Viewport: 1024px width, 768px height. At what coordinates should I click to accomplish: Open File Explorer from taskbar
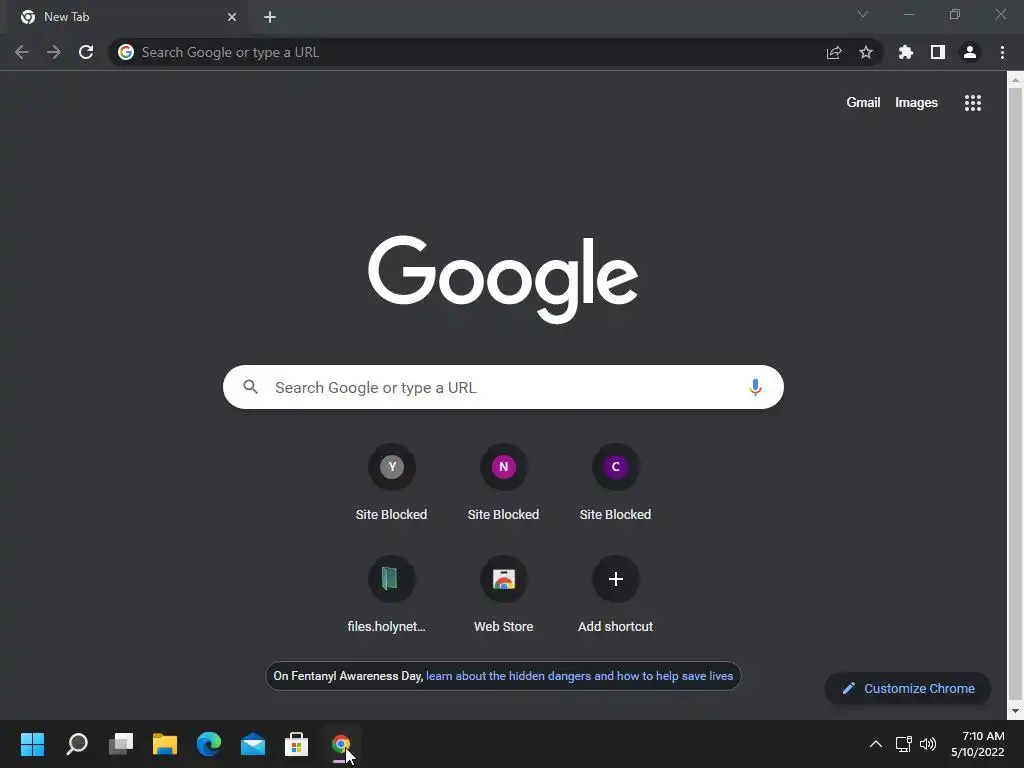pos(165,744)
